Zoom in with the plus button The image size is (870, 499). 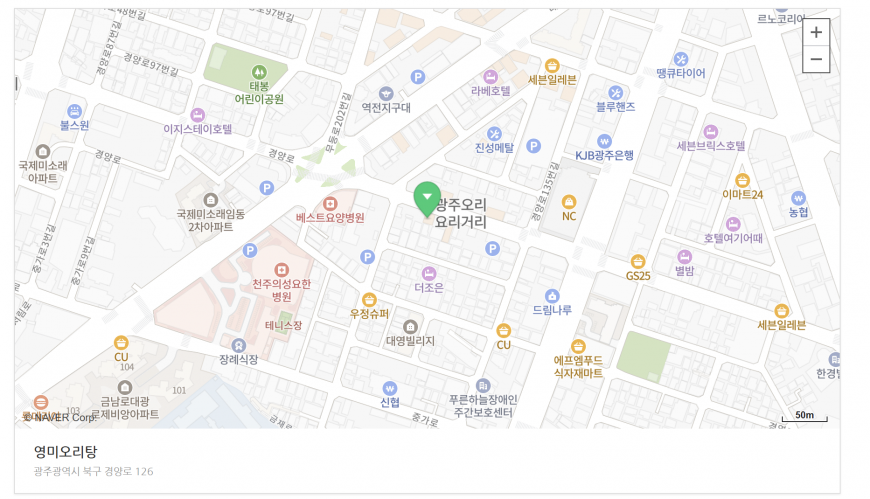pos(816,32)
